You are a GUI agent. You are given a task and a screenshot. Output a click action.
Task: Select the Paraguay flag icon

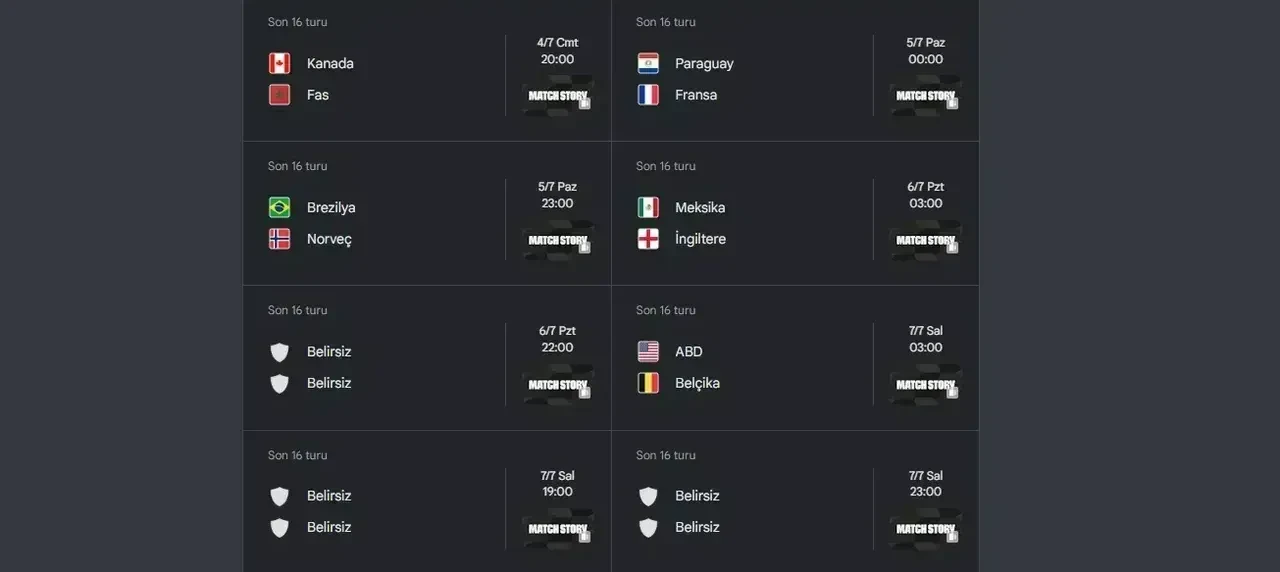(648, 63)
